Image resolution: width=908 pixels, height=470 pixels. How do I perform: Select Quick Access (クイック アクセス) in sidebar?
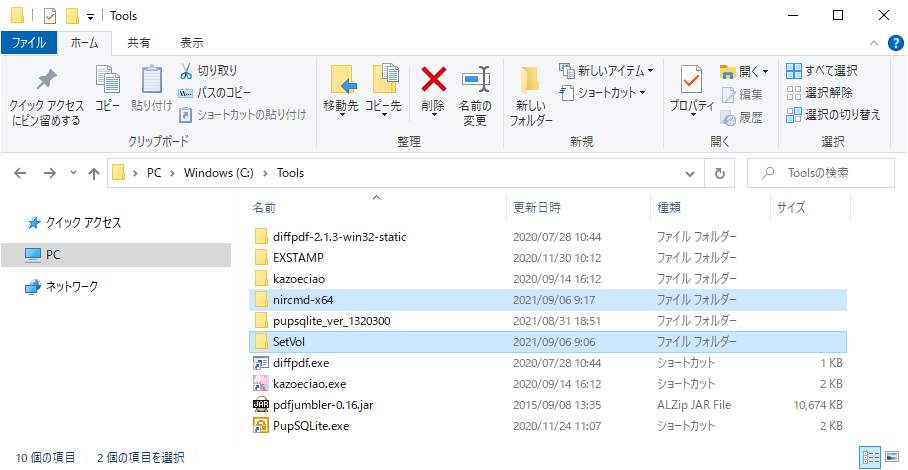pyautogui.click(x=75, y=223)
